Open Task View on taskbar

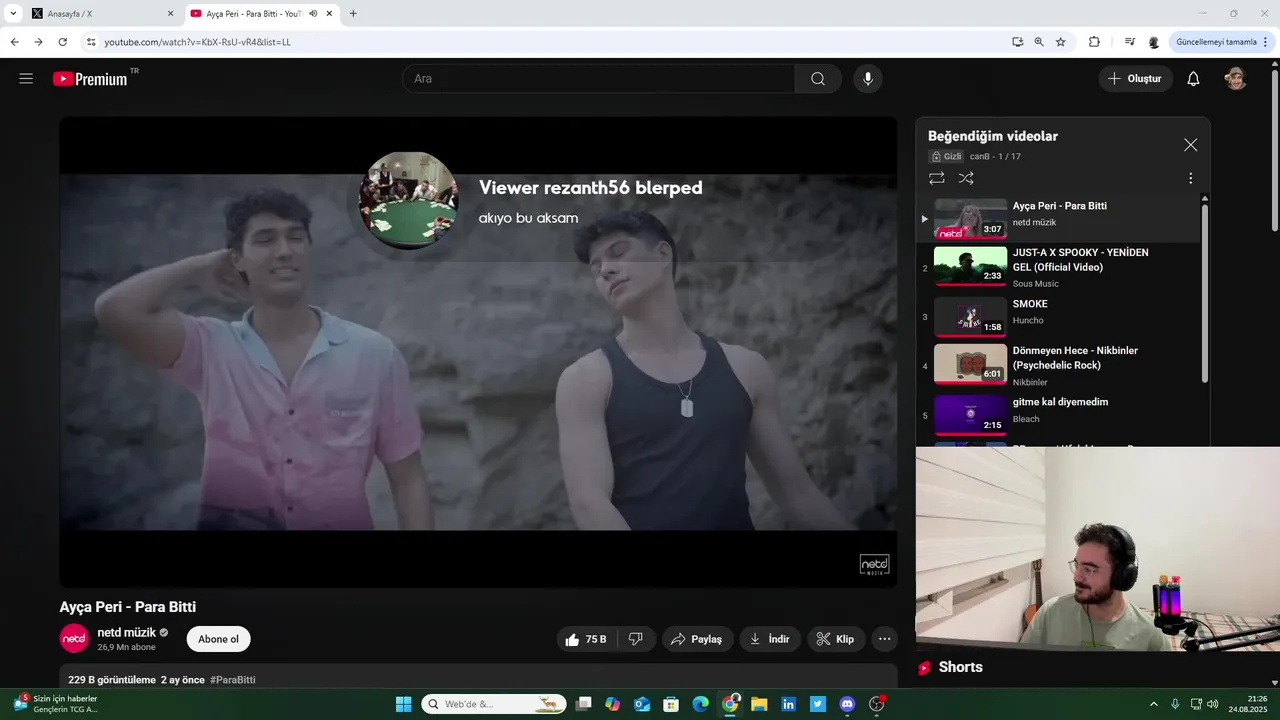tap(584, 704)
